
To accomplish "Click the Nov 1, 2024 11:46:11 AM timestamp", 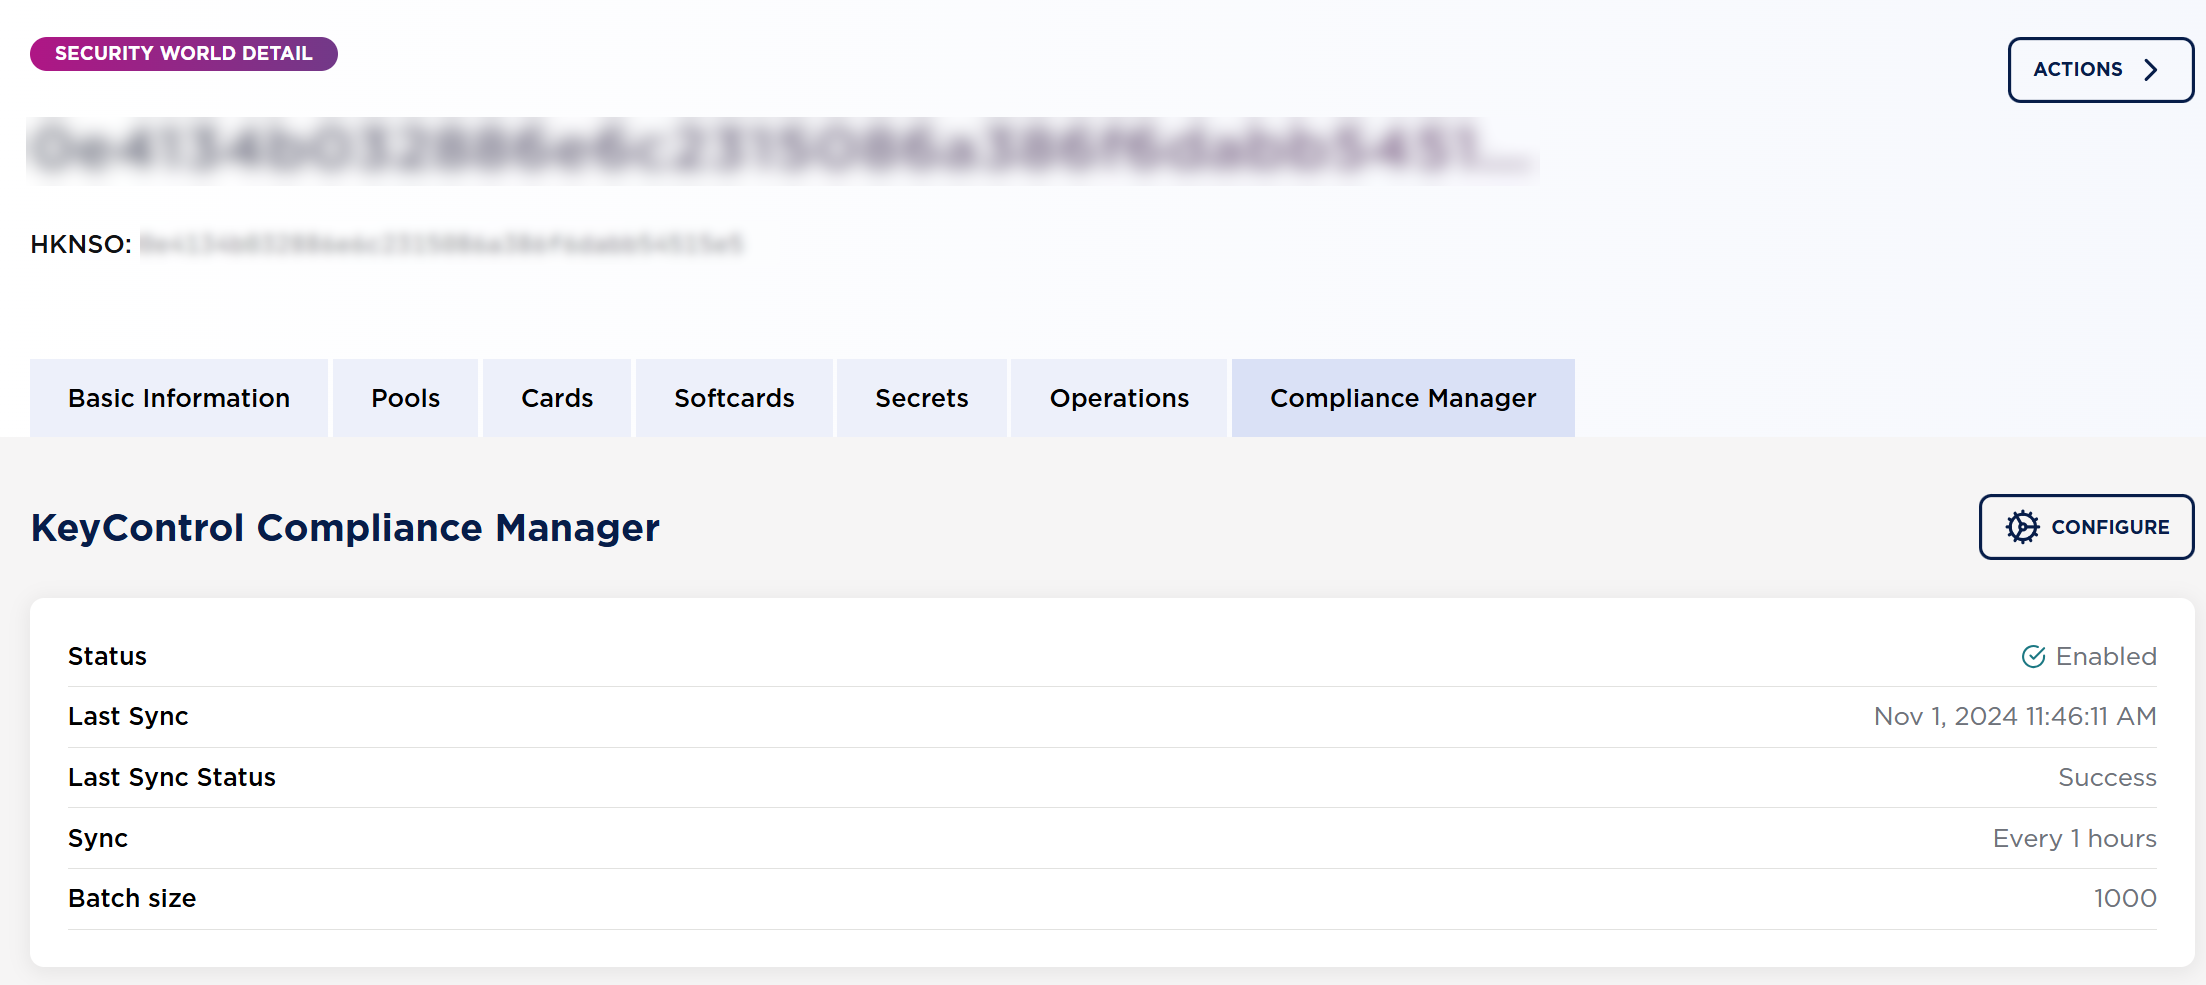I will coord(2015,717).
